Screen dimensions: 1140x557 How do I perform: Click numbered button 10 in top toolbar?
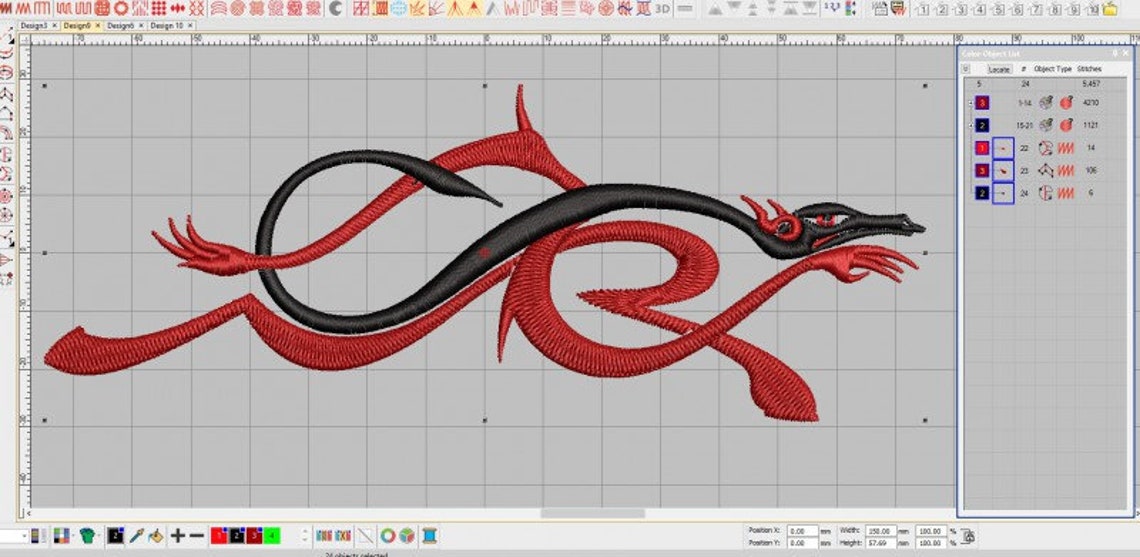[x=1091, y=9]
